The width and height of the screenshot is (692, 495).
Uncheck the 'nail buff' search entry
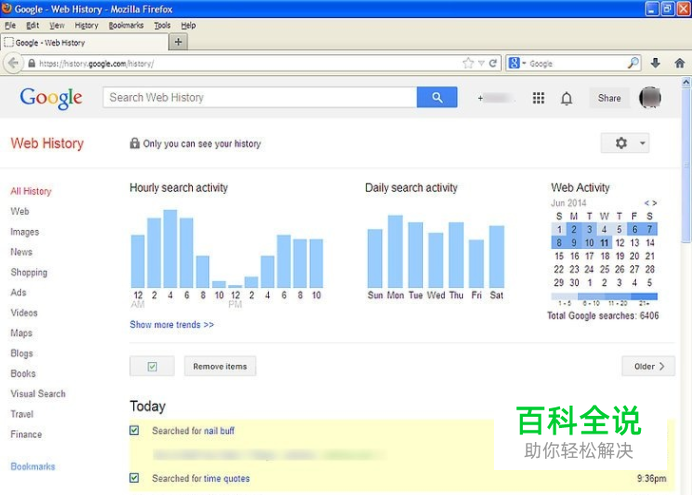134,430
